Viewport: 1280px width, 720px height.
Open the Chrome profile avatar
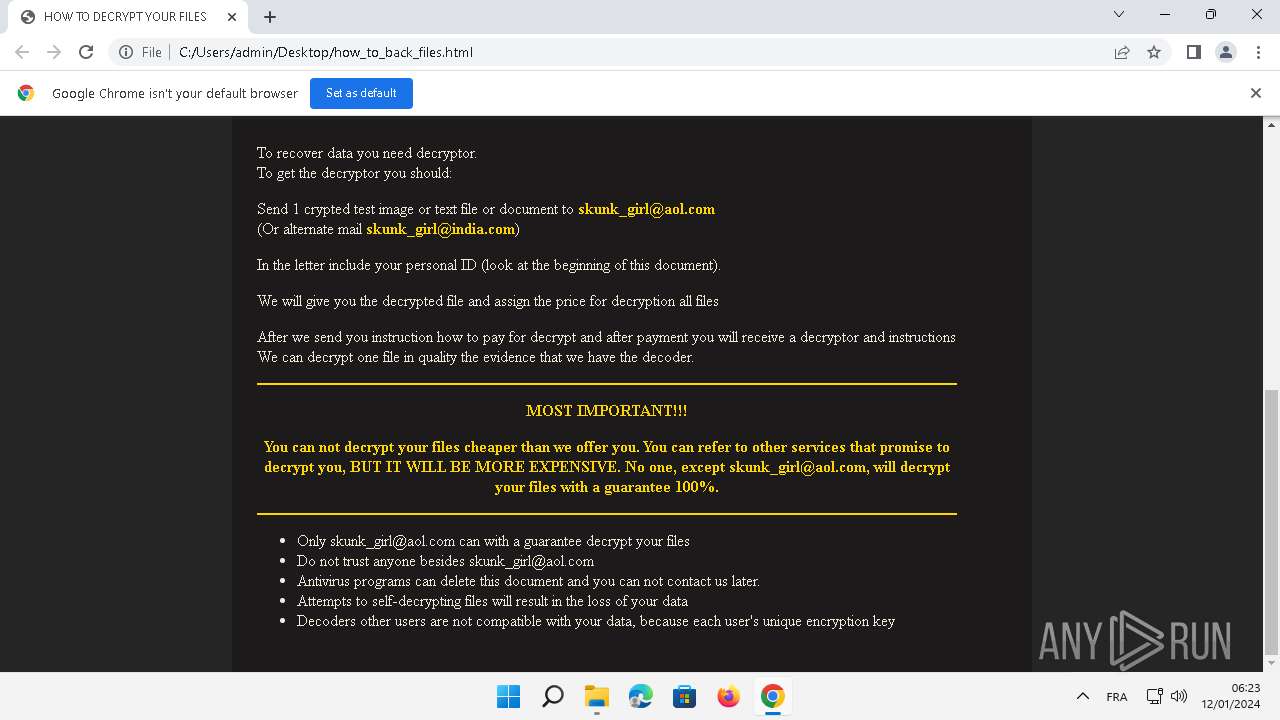click(x=1226, y=52)
